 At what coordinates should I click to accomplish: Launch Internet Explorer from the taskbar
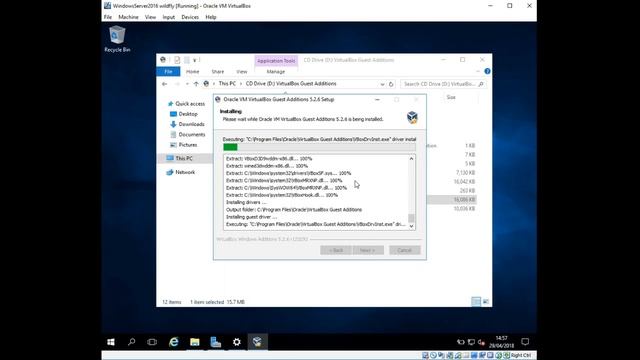(173, 342)
